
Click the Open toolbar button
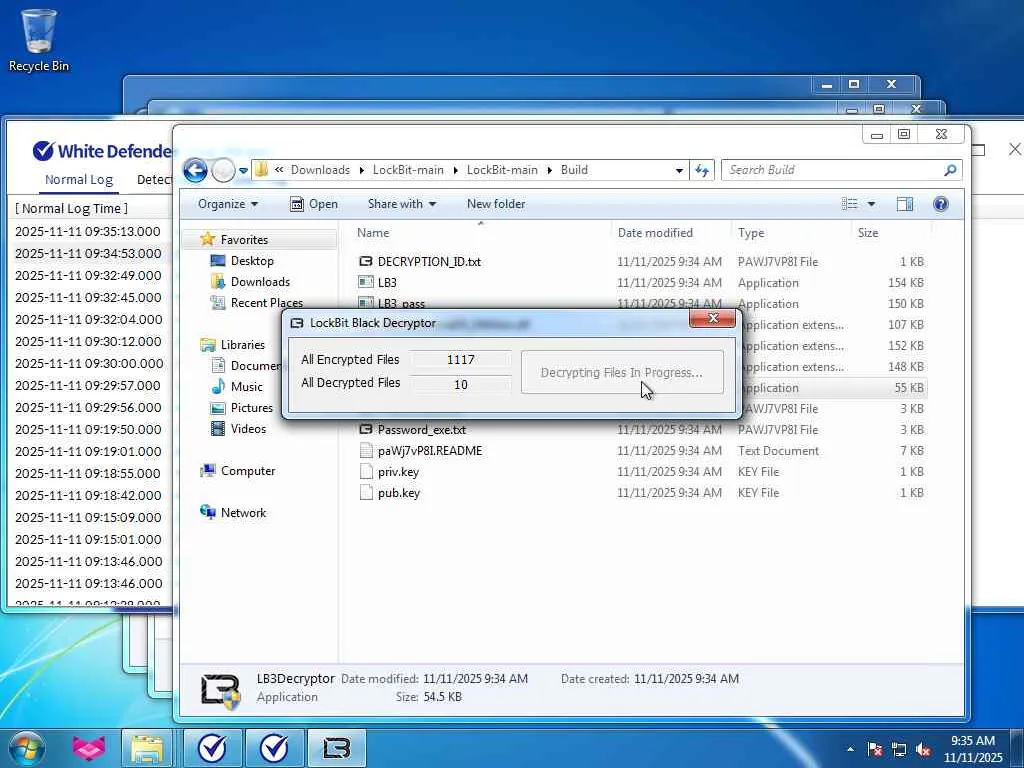313,204
